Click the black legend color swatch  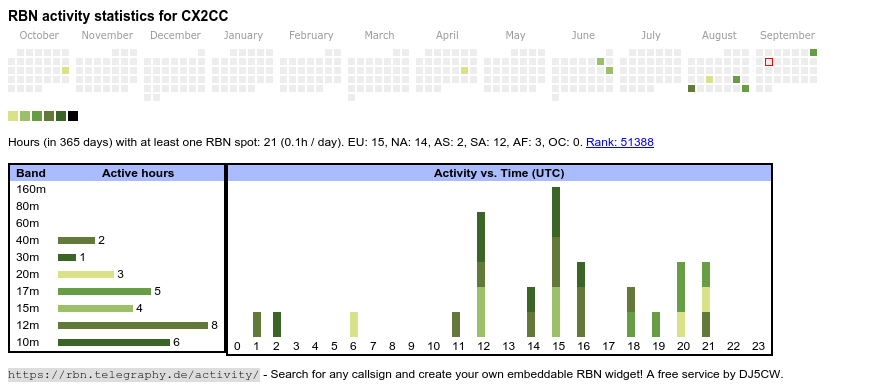pyautogui.click(x=73, y=116)
